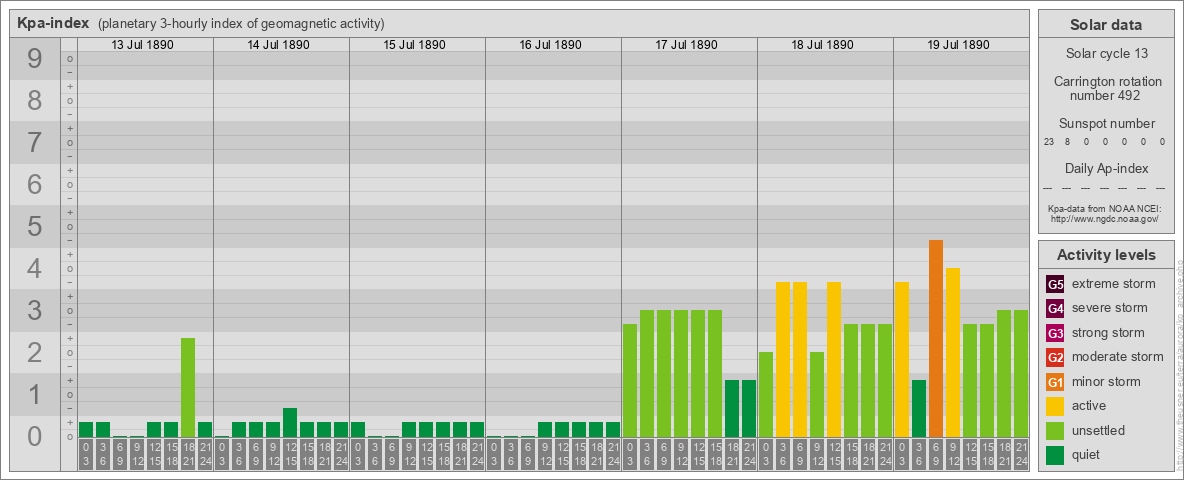The height and width of the screenshot is (480, 1184).
Task: Open the ngdc.noaa.gov source link
Action: 1103,218
